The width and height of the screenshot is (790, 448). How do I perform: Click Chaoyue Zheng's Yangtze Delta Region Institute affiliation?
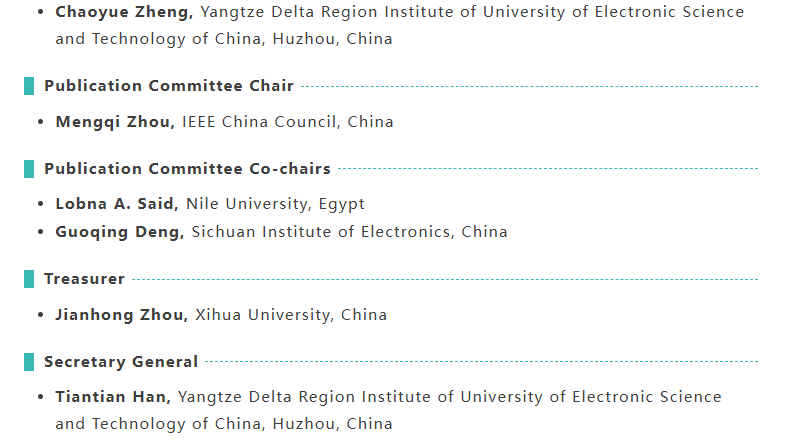(x=472, y=12)
